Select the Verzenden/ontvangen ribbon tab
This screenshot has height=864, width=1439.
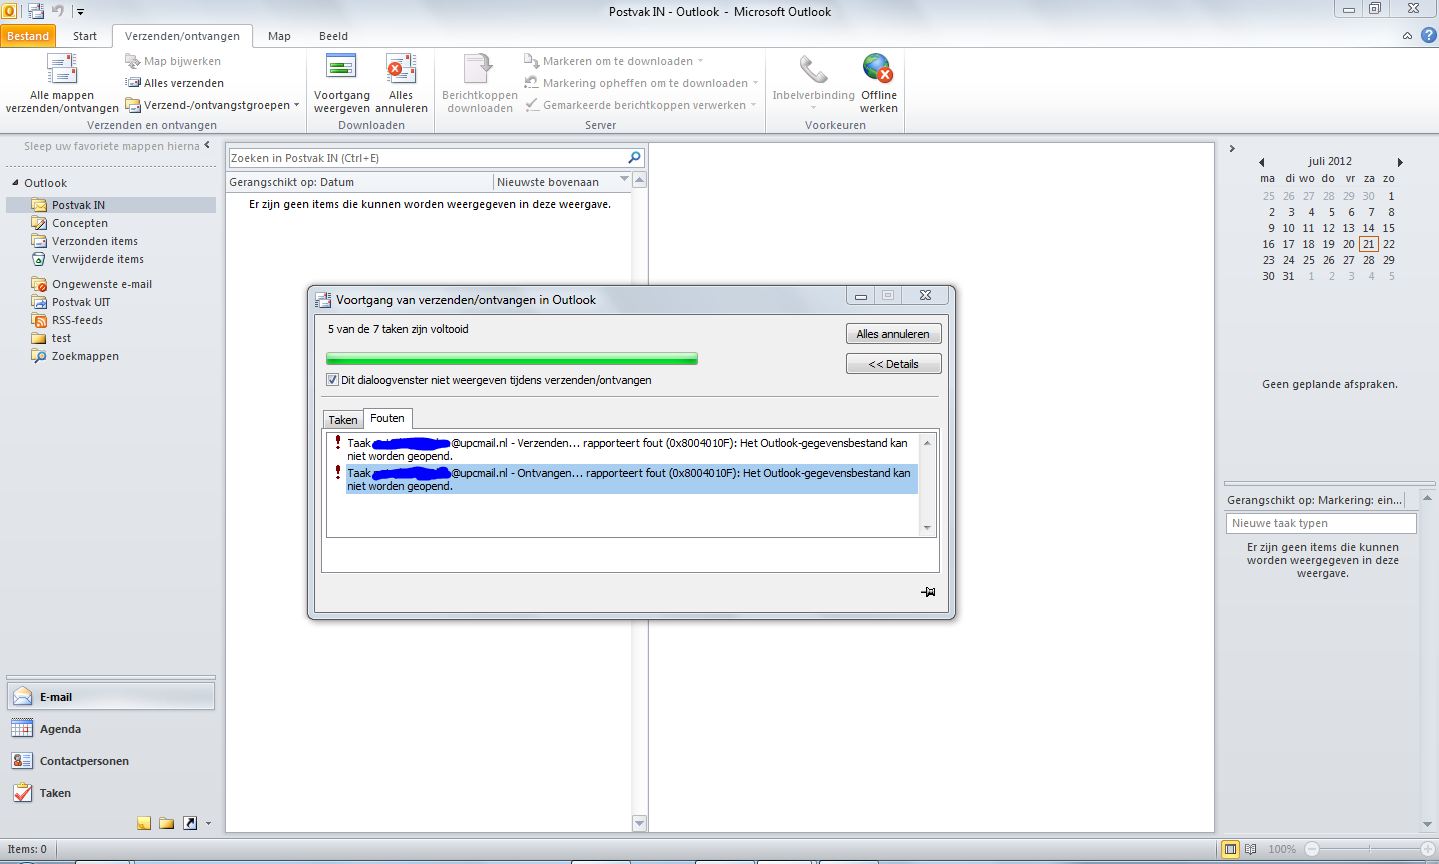(182, 36)
